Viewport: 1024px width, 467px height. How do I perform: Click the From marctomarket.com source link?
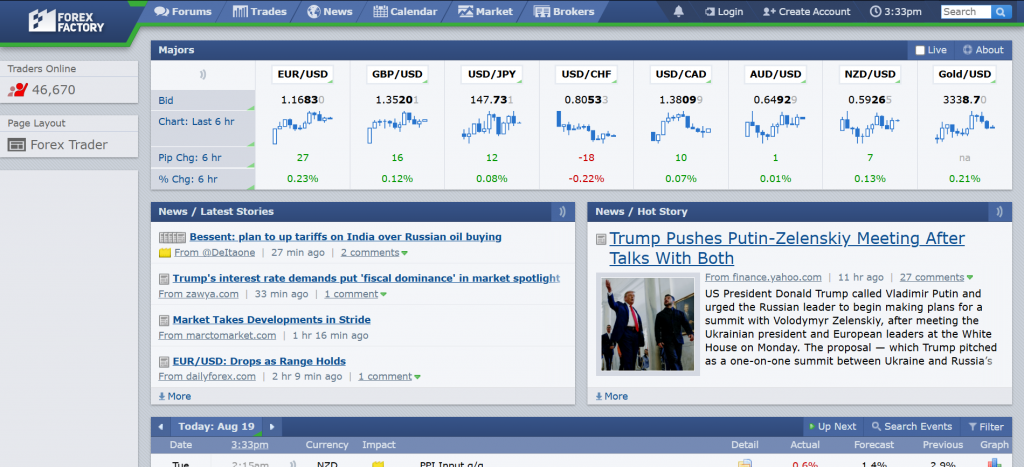(217, 335)
